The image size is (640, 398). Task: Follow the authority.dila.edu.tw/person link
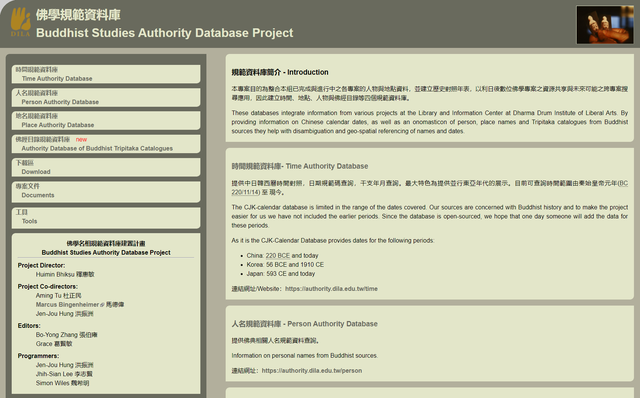click(x=312, y=371)
